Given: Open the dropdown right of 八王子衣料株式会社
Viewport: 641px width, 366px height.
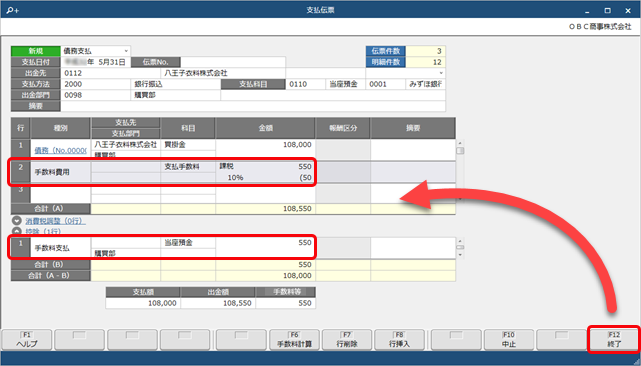Looking at the screenshot, I should point(441,73).
